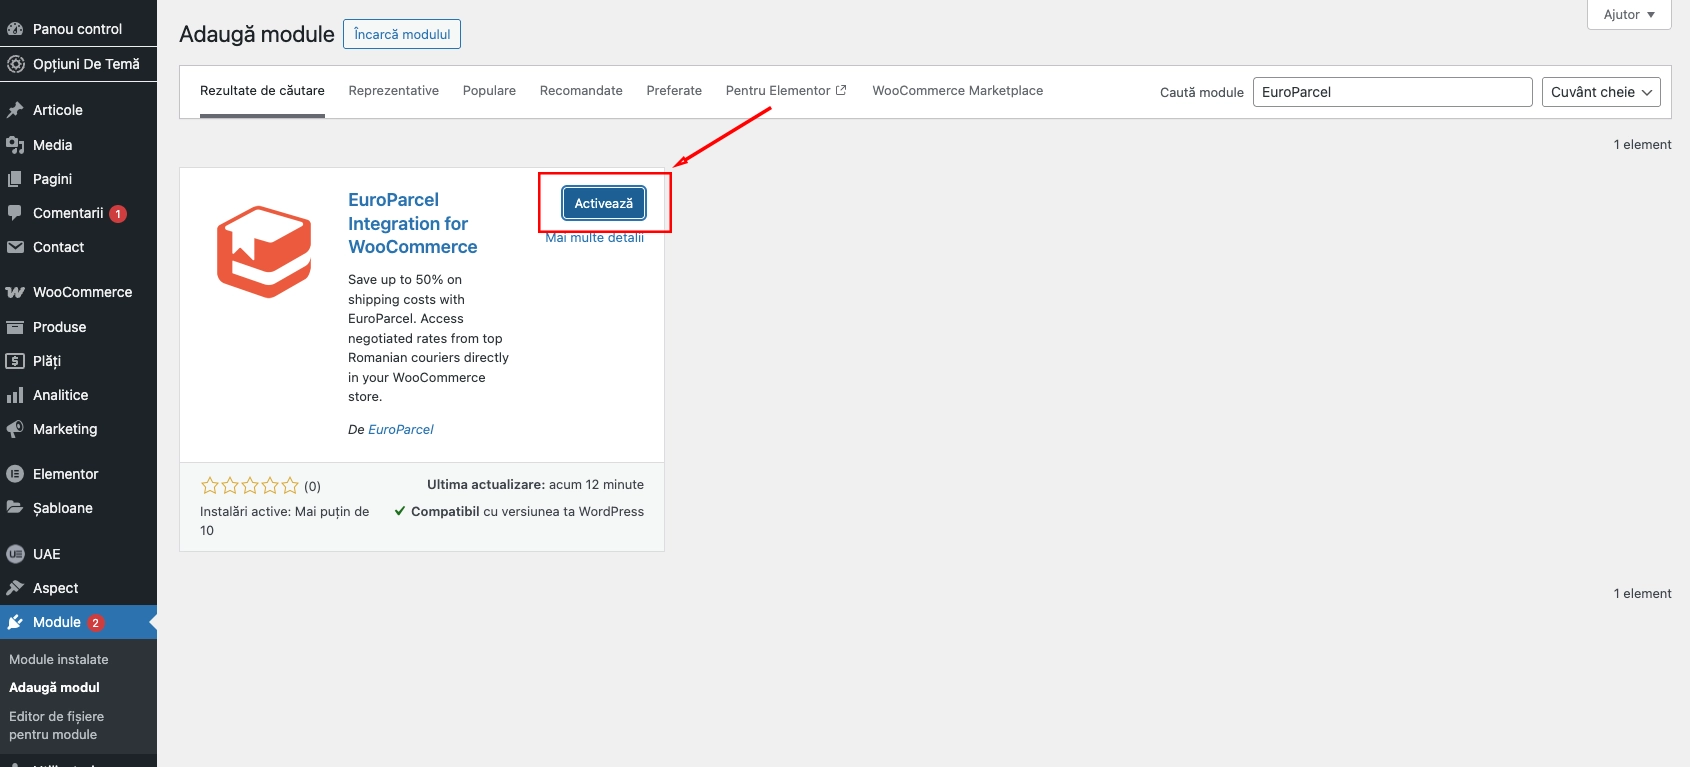1690x767 pixels.
Task: Open the Cuvânt cheie search type dropdown
Action: click(1601, 92)
